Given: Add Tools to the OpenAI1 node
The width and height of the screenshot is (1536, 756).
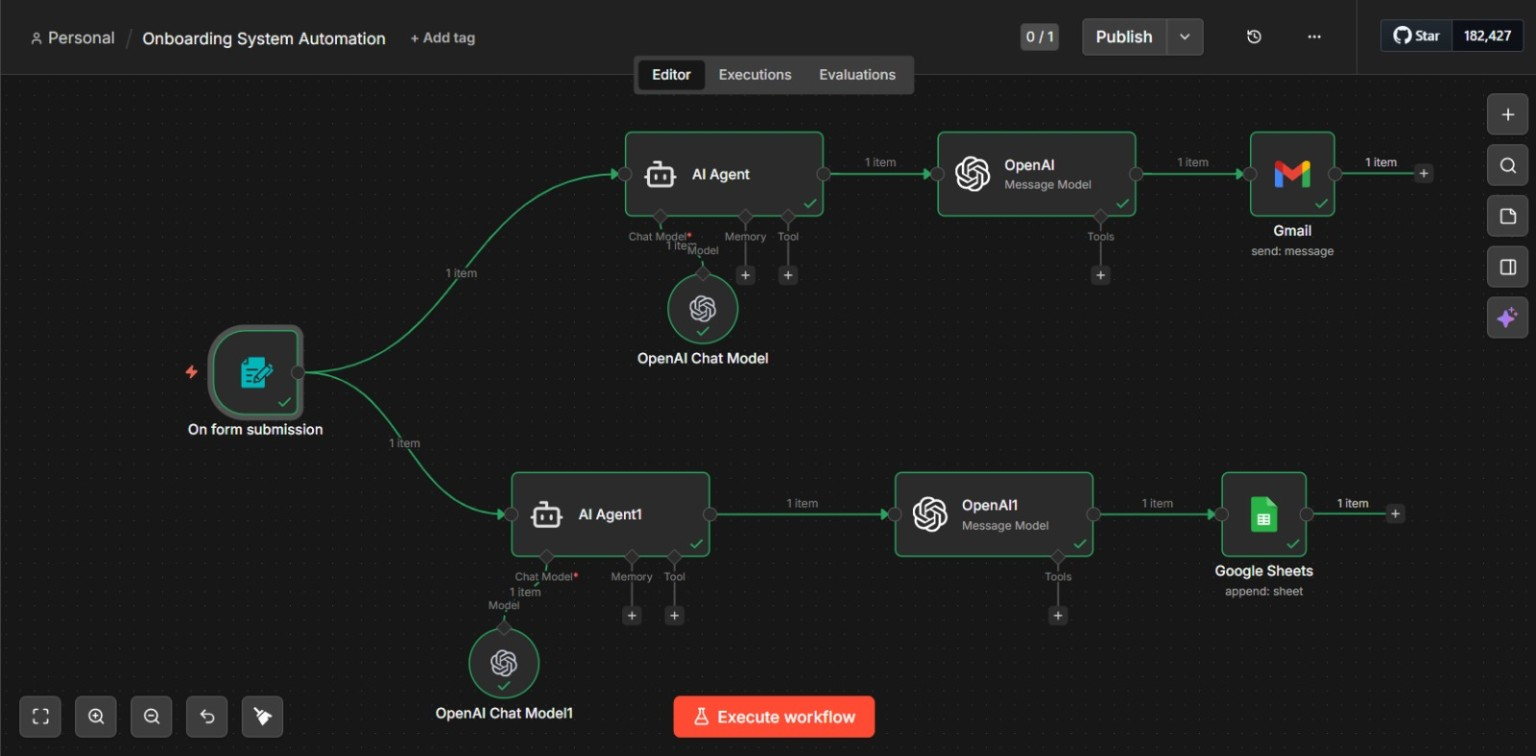Looking at the screenshot, I should [x=1057, y=615].
